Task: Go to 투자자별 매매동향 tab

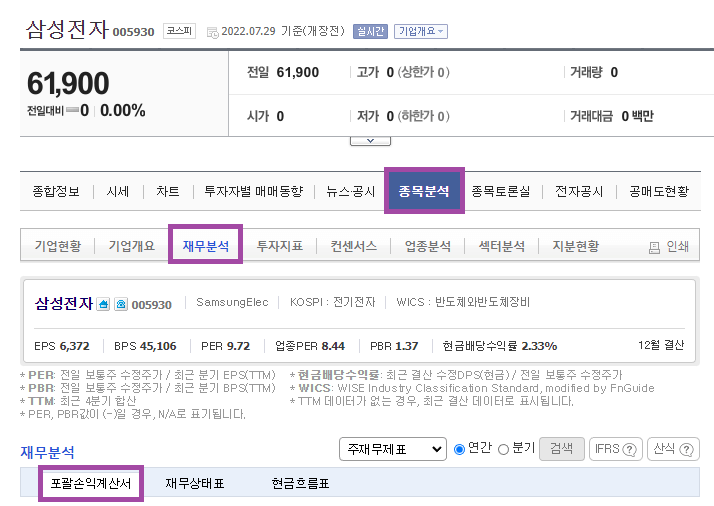Action: (x=253, y=191)
